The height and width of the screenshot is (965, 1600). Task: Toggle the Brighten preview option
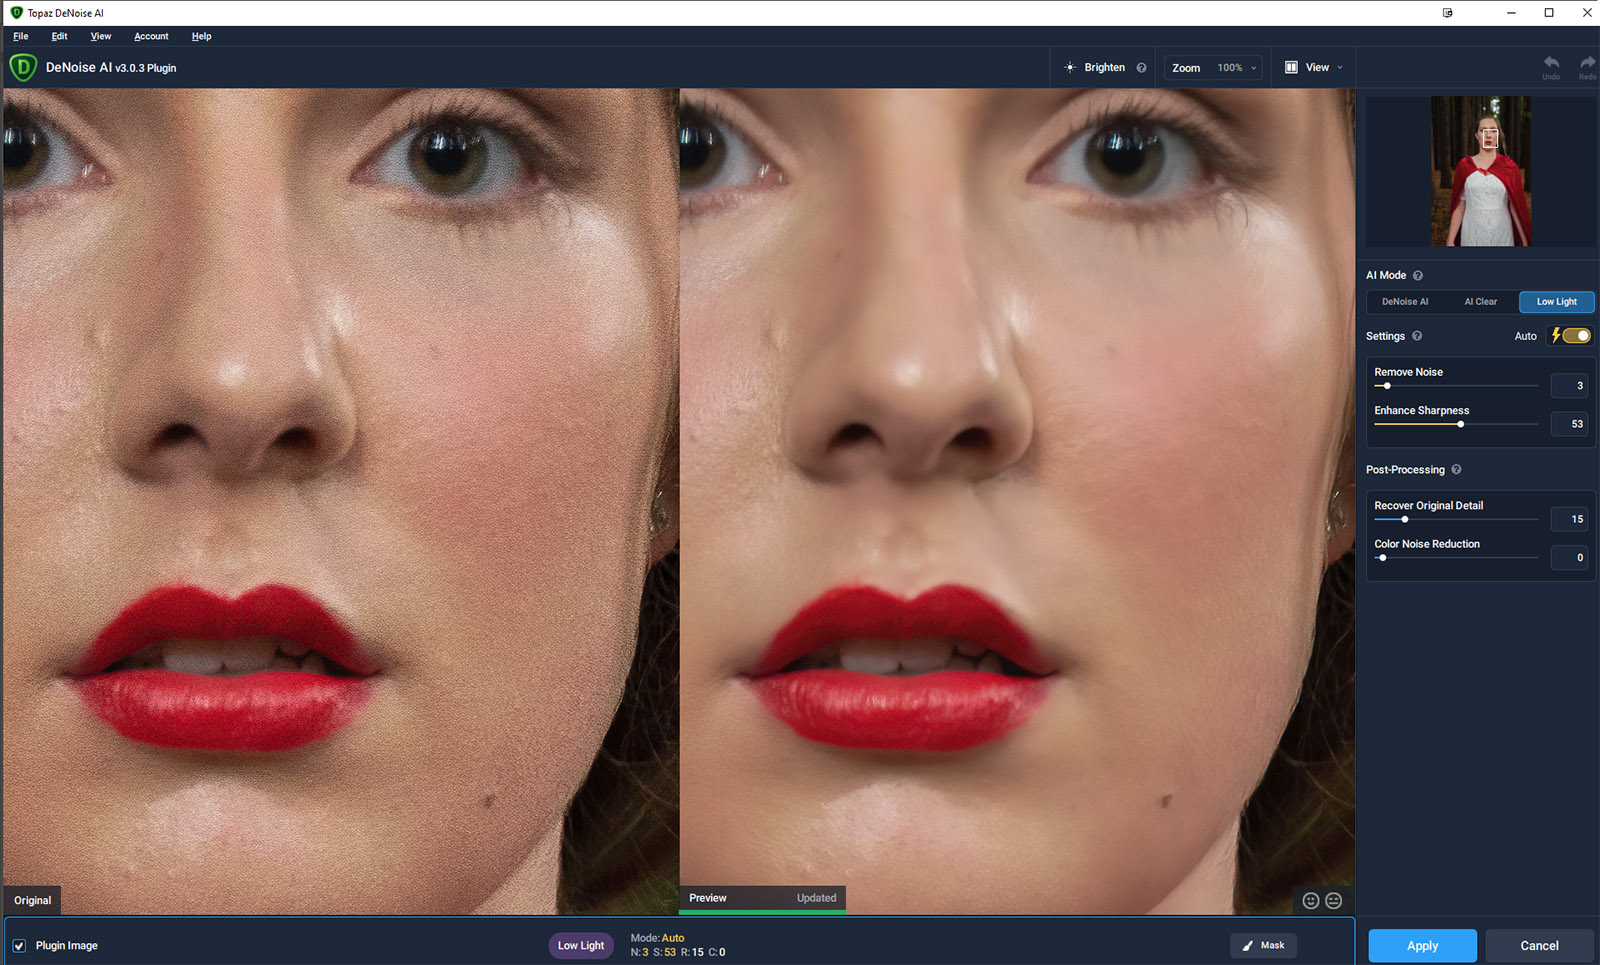1095,68
